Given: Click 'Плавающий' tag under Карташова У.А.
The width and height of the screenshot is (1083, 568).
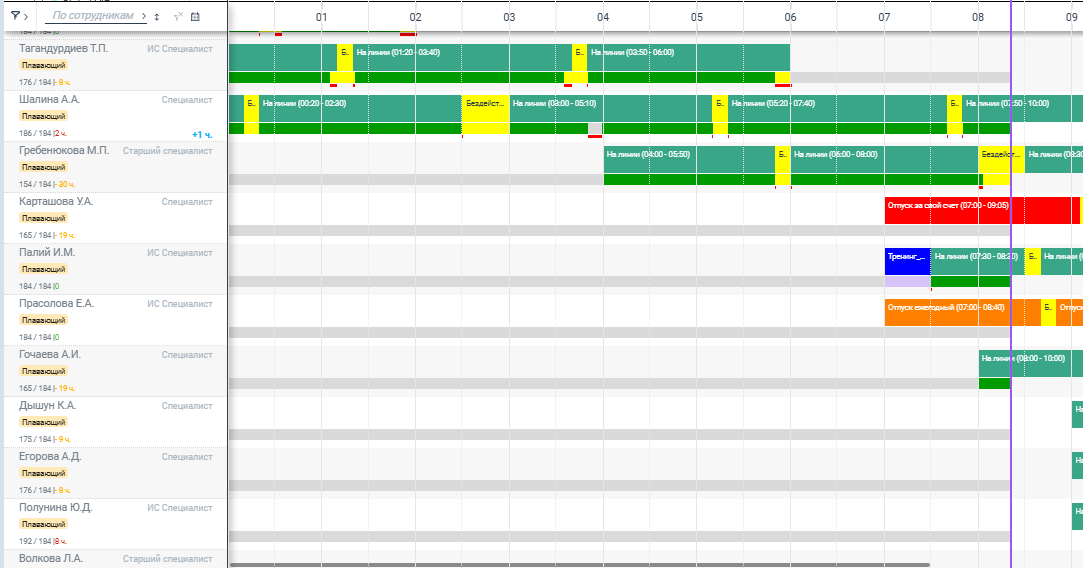Looking at the screenshot, I should (x=44, y=218).
